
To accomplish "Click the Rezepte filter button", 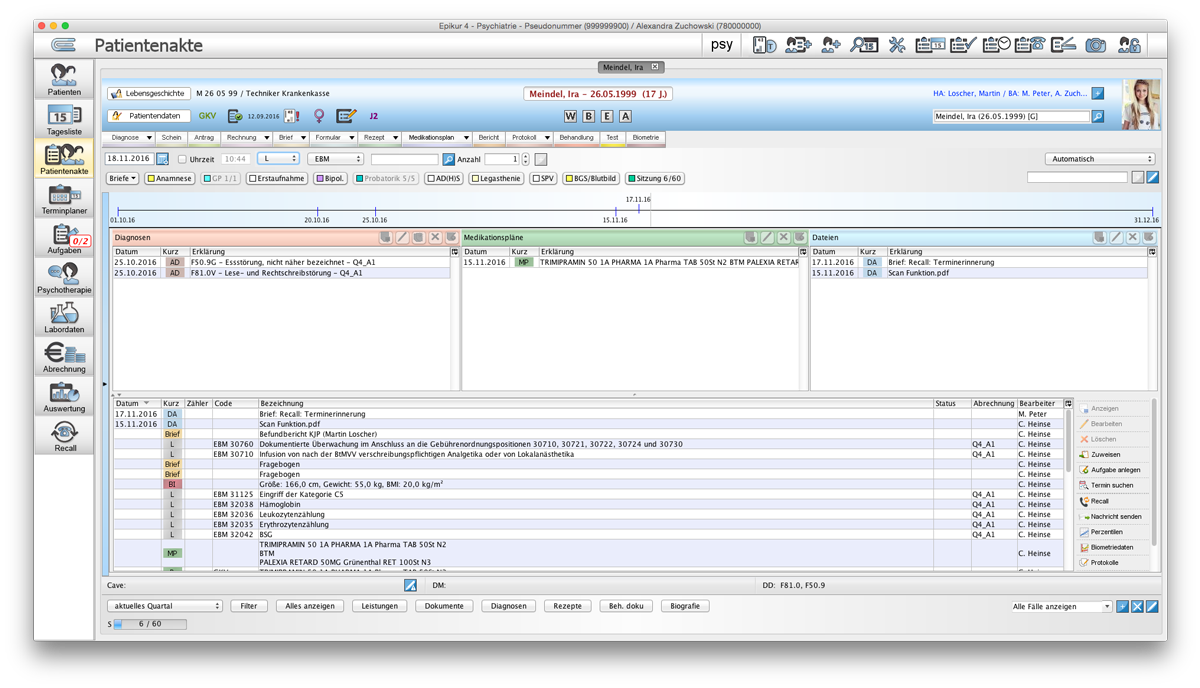I will [567, 606].
